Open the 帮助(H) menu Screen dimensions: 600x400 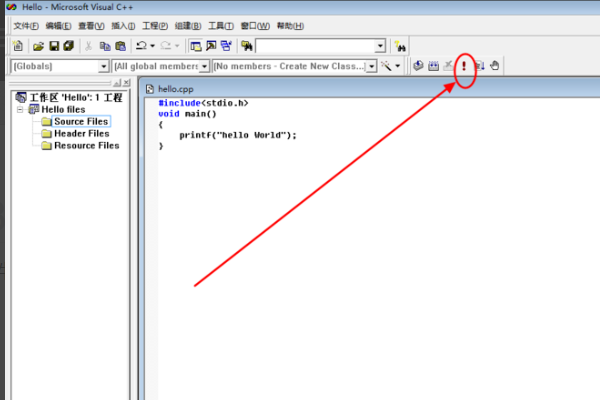click(x=290, y=26)
